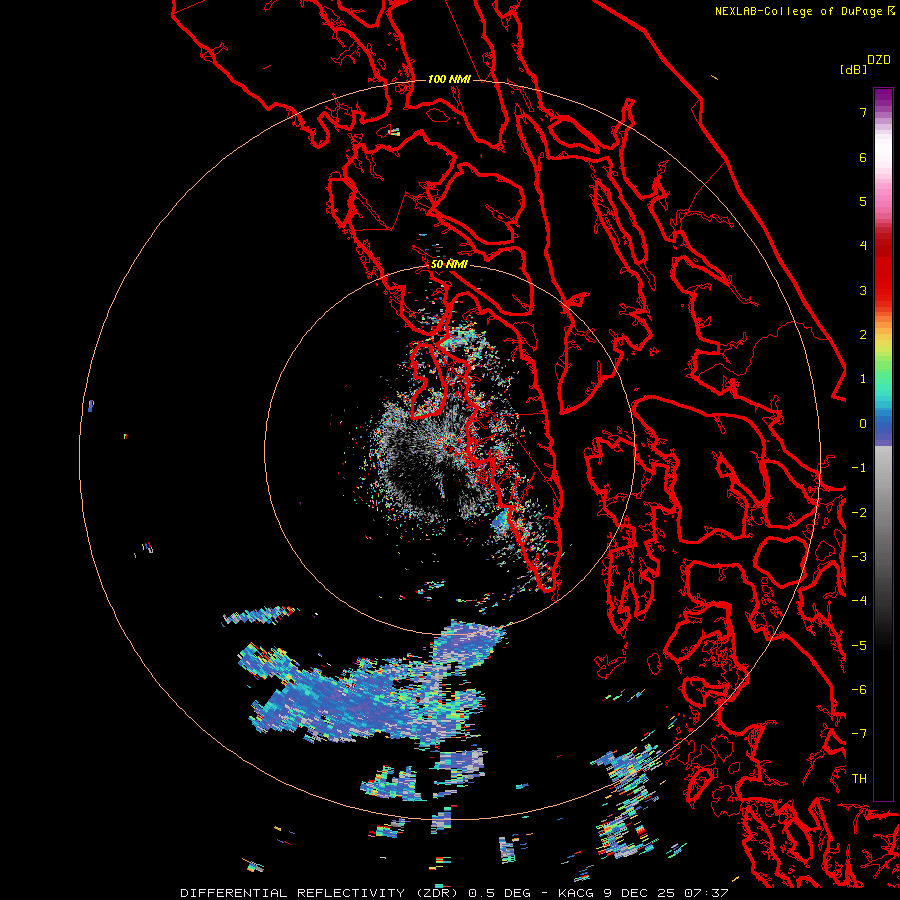Click the TH label on the legend
900x900 pixels.
coord(859,779)
